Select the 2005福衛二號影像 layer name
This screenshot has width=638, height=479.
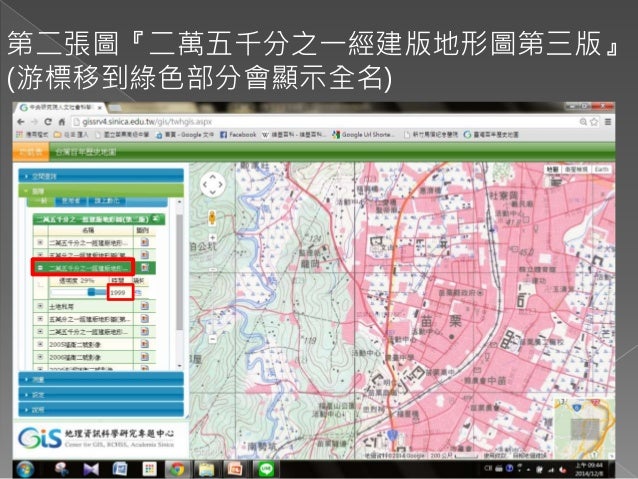click(75, 344)
